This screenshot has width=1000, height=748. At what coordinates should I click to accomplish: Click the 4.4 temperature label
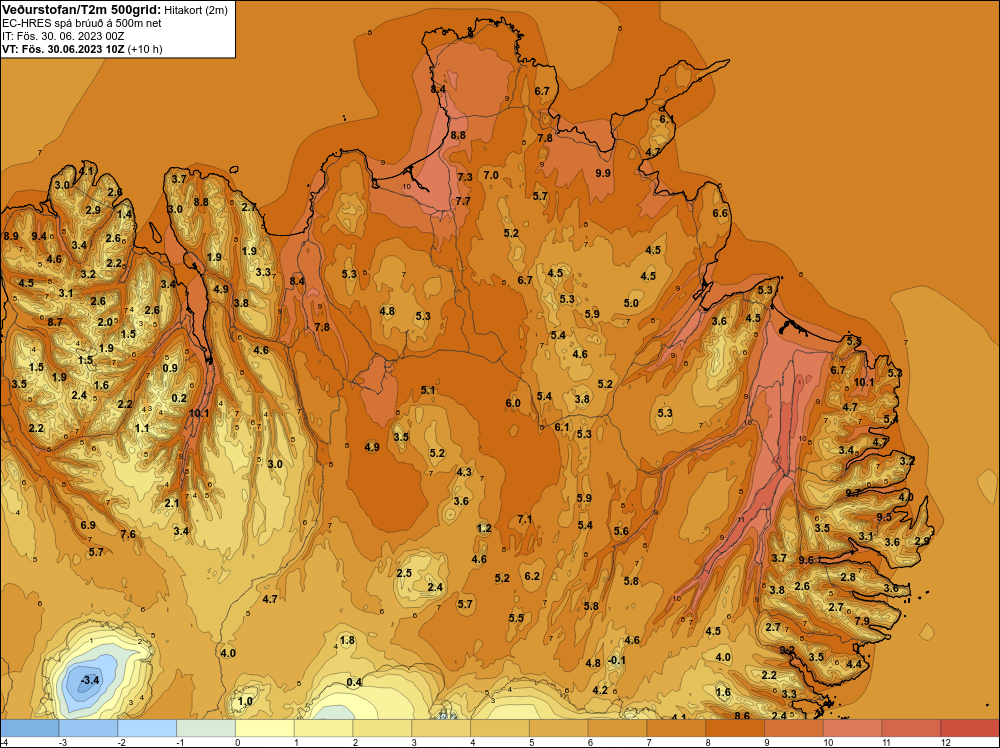pos(853,664)
